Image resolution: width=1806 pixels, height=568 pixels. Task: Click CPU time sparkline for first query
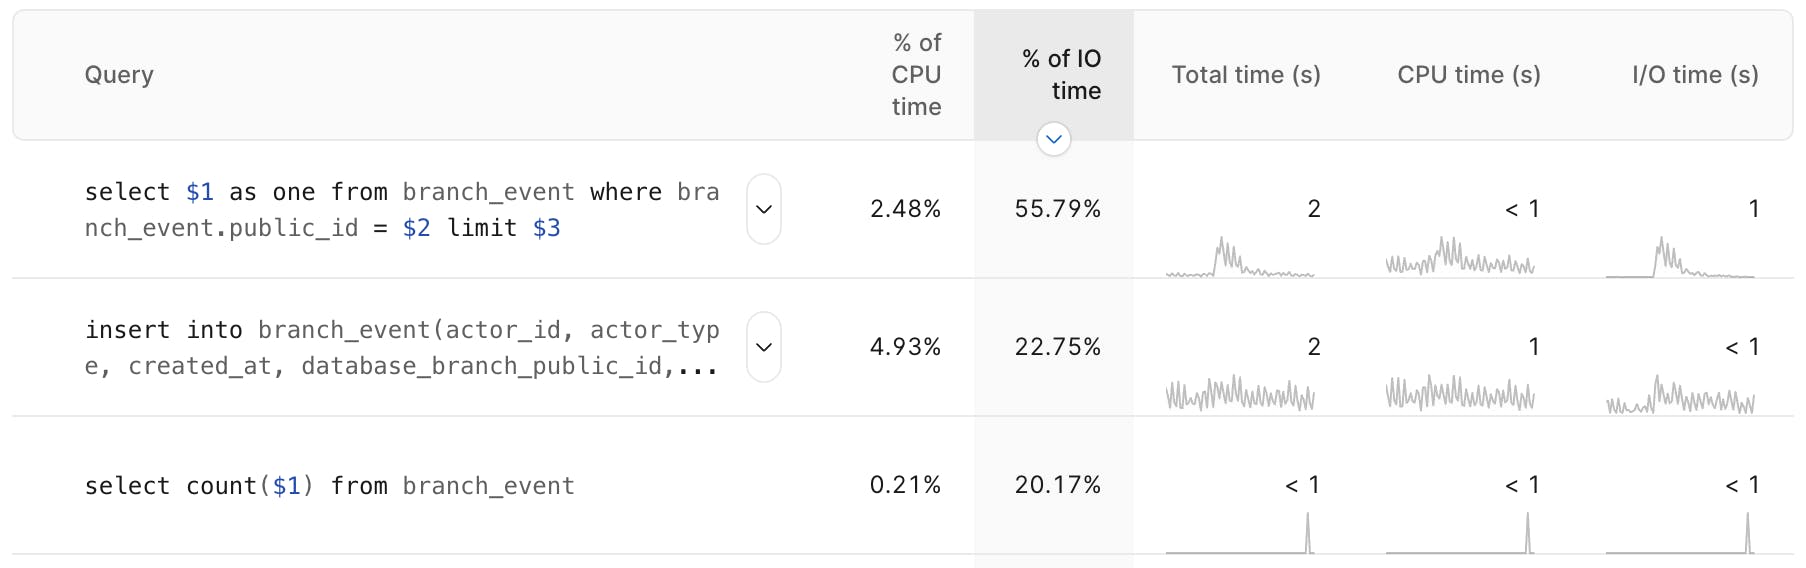1460,258
